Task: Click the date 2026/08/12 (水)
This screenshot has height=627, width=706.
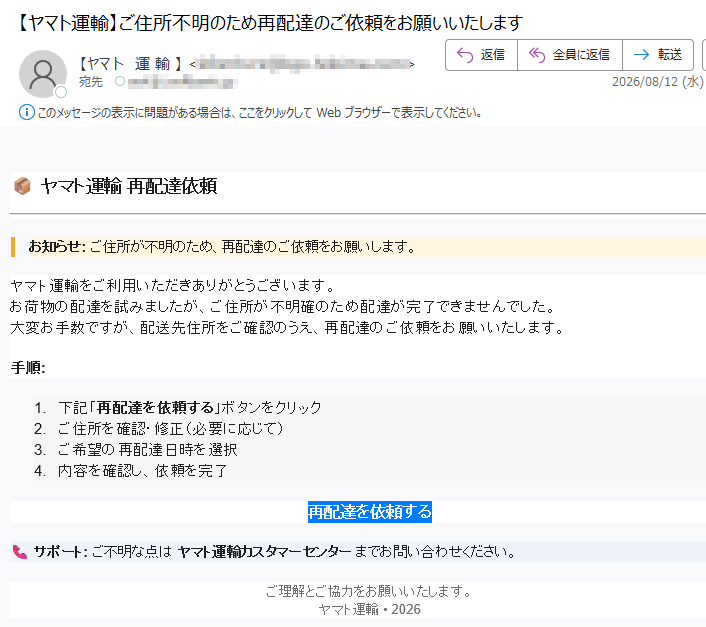Action: (x=657, y=81)
